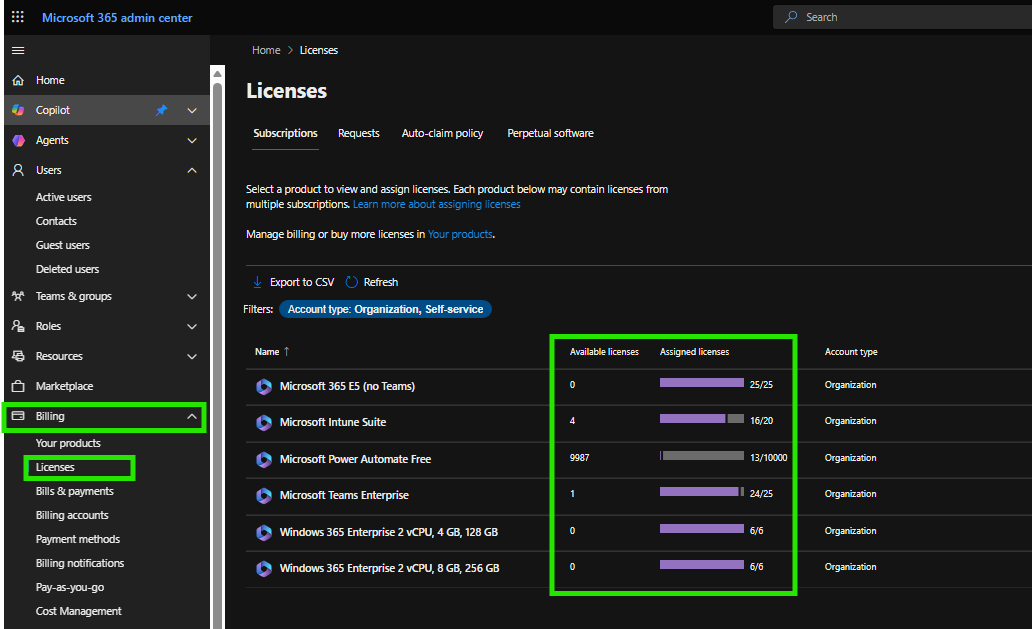Click Microsoft 365 E5 assigned licenses bar

coord(702,383)
